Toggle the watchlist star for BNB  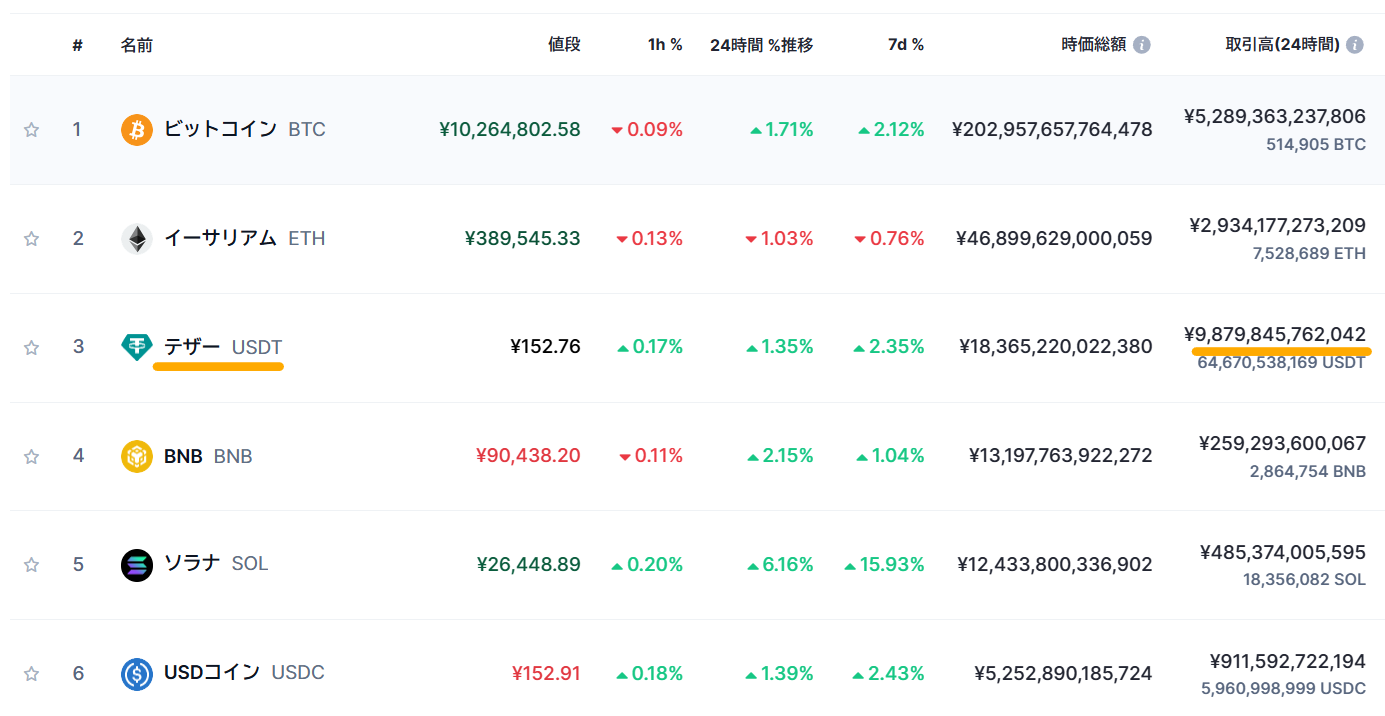tap(31, 456)
